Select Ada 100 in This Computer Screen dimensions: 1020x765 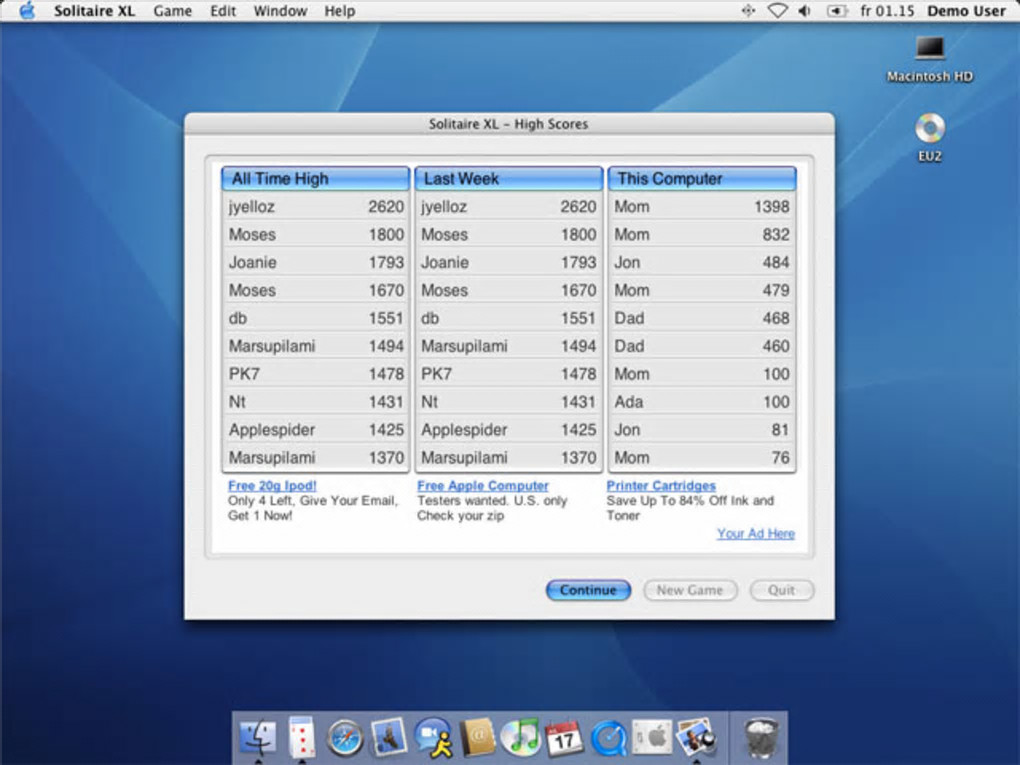702,401
